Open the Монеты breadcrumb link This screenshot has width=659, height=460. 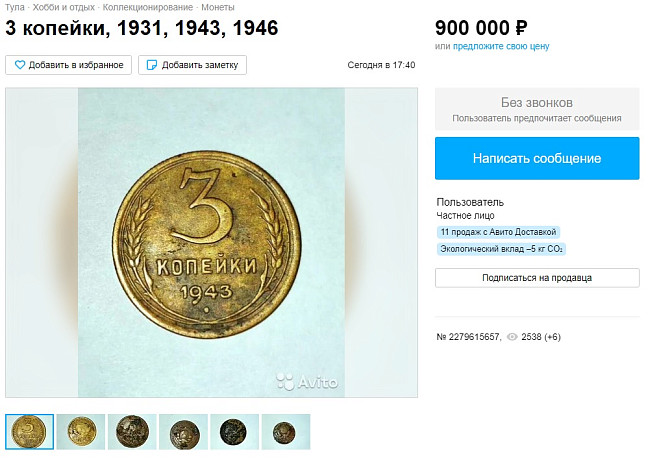pyautogui.click(x=218, y=7)
